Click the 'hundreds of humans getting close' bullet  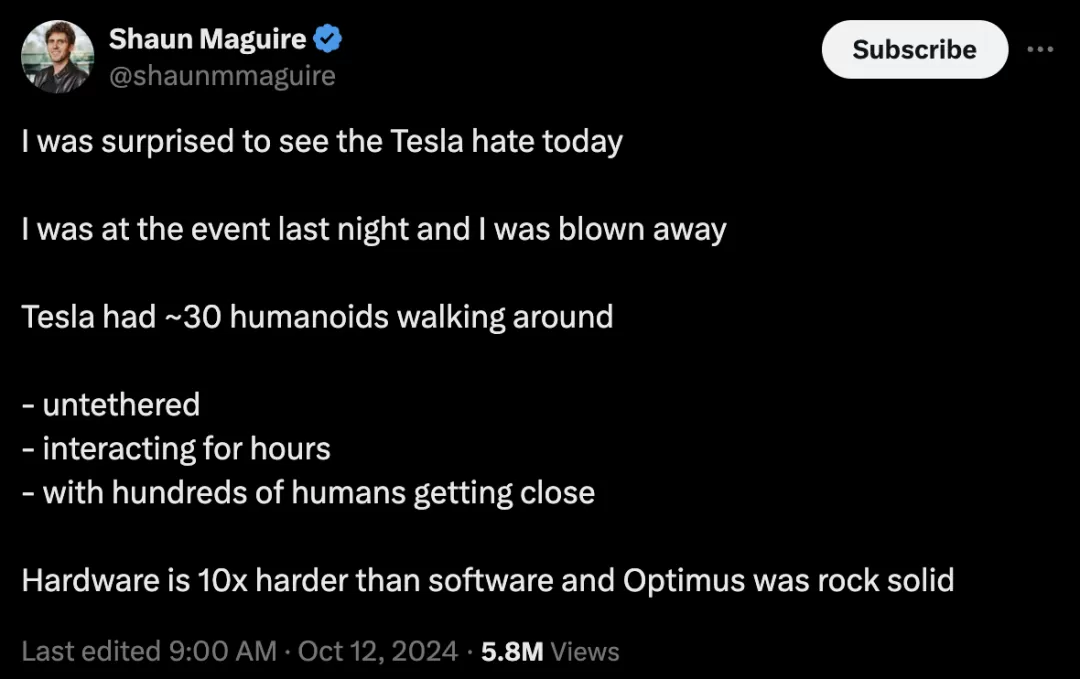308,493
